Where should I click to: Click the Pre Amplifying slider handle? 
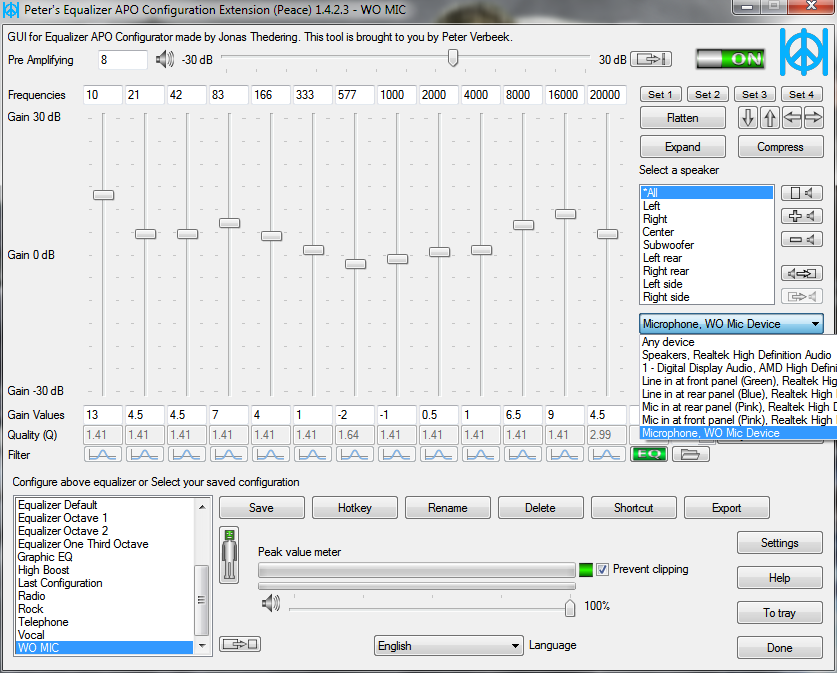[453, 59]
